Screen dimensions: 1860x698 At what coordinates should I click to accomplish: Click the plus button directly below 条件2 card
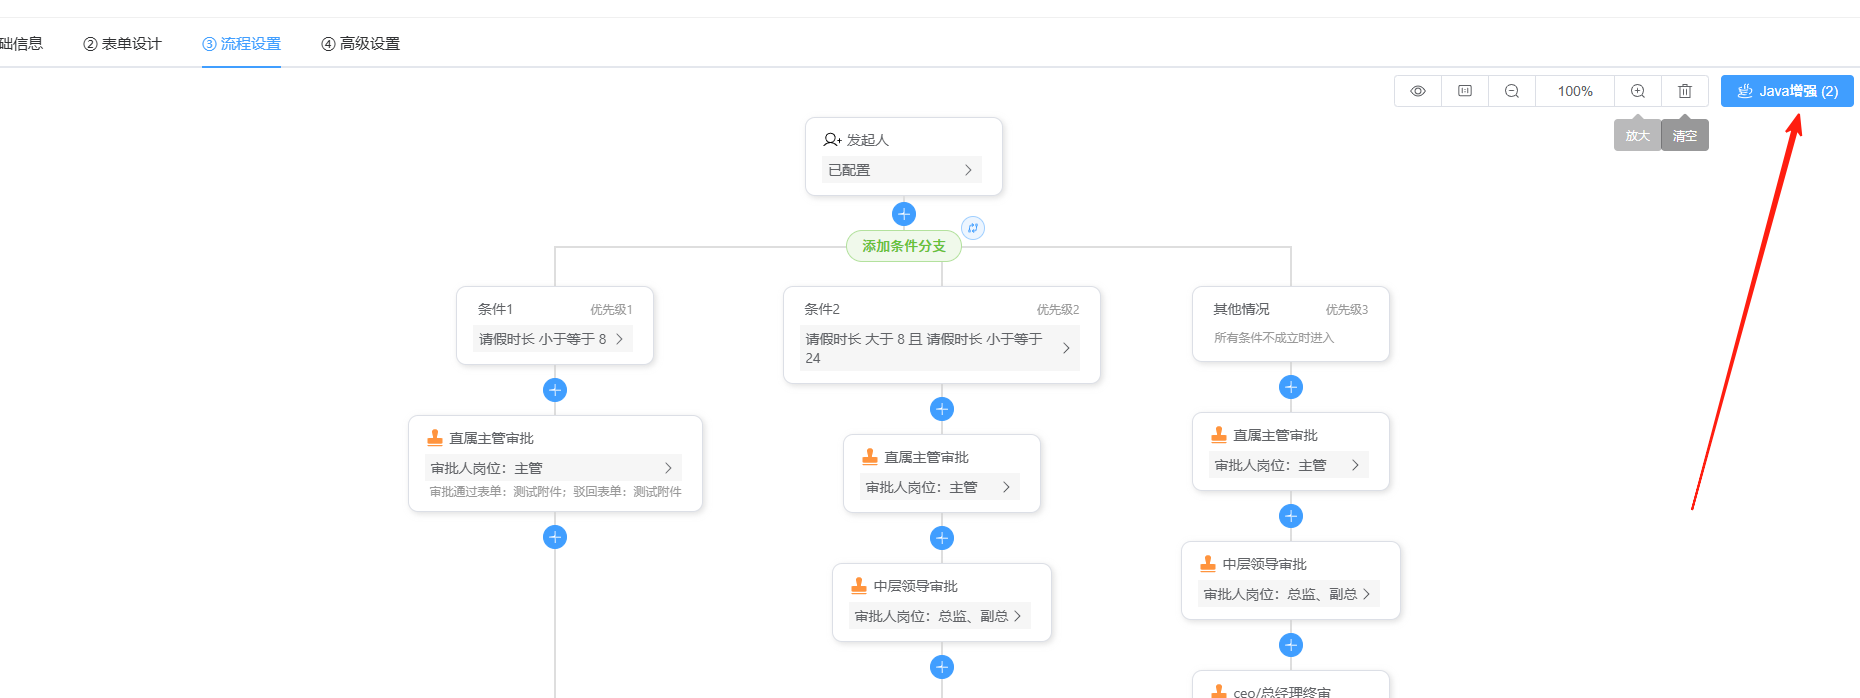coord(942,409)
